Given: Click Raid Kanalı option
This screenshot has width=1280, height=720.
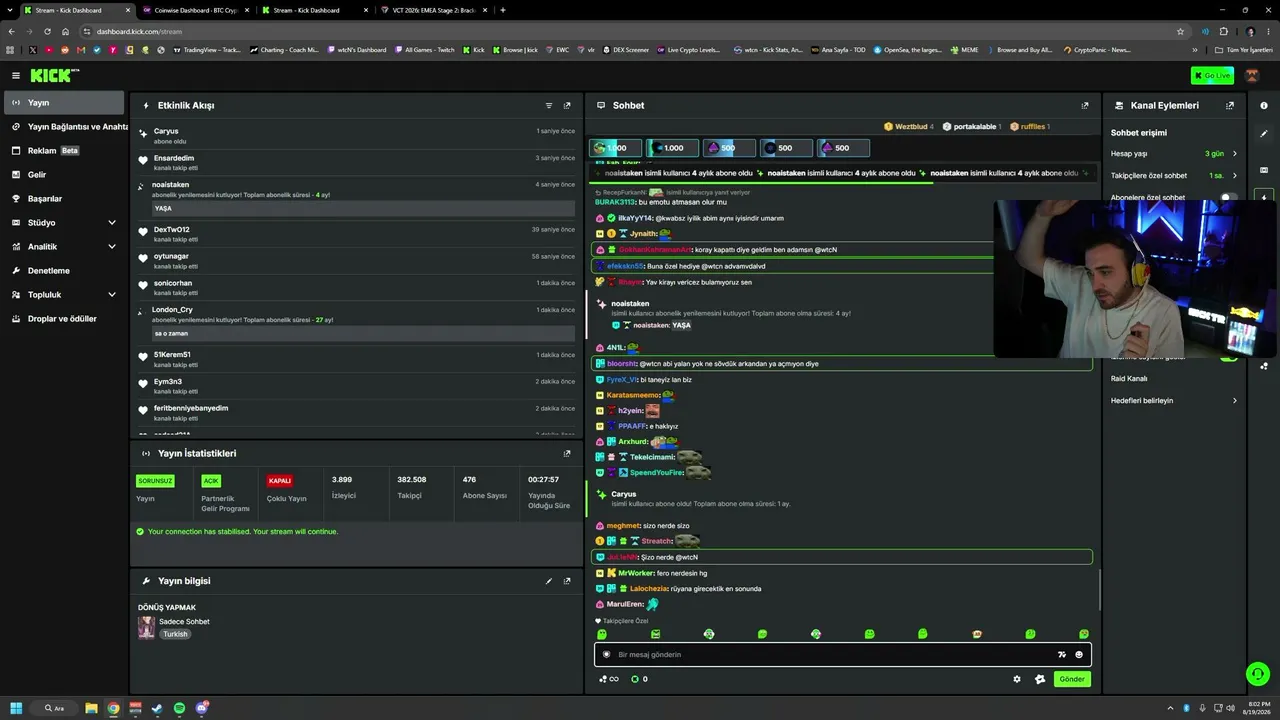Looking at the screenshot, I should [x=1129, y=379].
